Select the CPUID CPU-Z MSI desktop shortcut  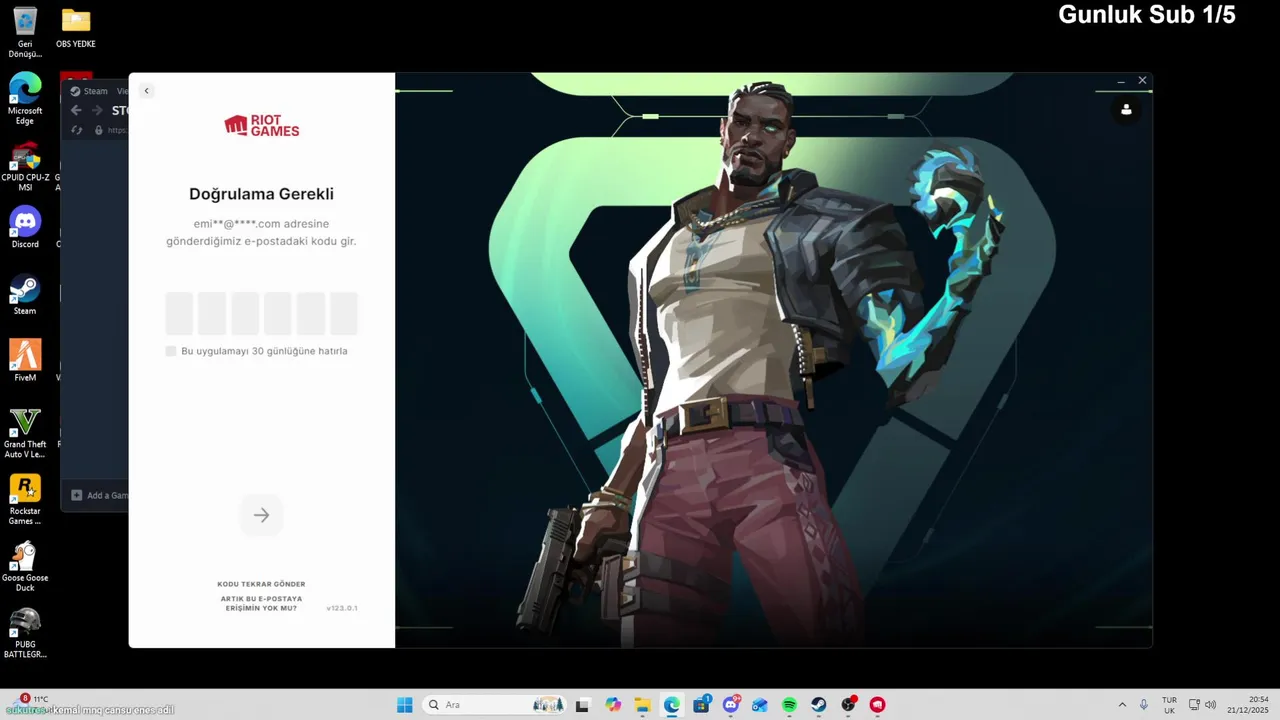pos(25,166)
